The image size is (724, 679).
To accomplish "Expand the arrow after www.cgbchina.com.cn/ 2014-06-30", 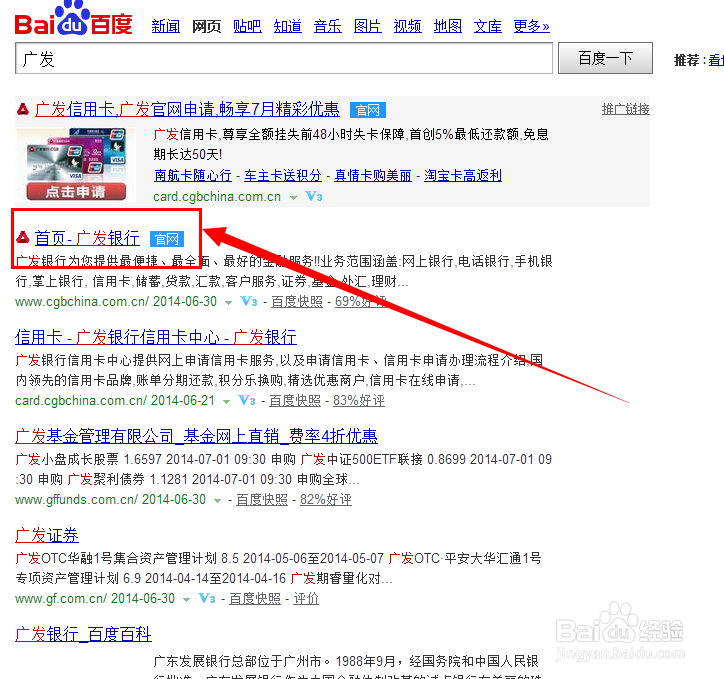I will tap(228, 303).
